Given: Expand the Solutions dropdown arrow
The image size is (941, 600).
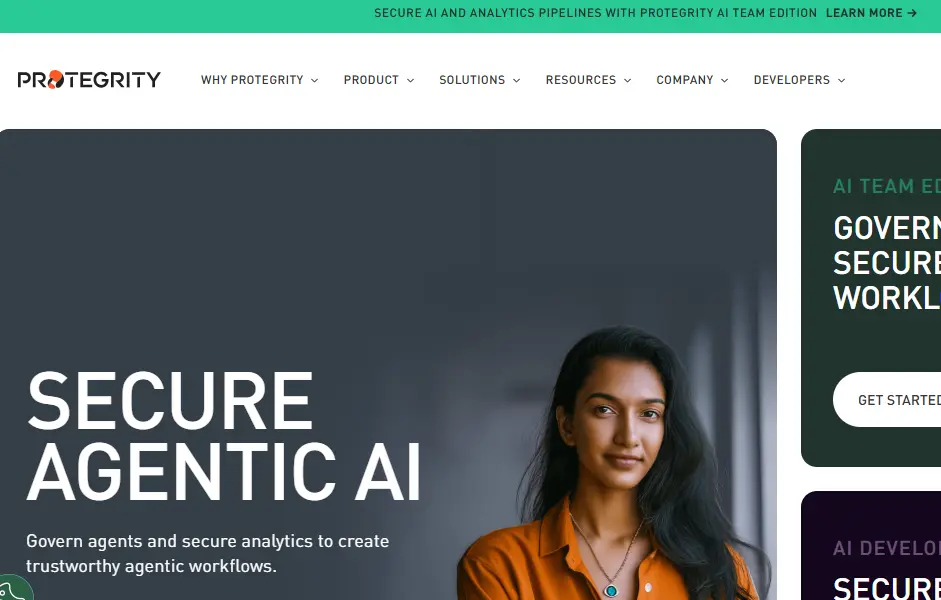Looking at the screenshot, I should (517, 80).
